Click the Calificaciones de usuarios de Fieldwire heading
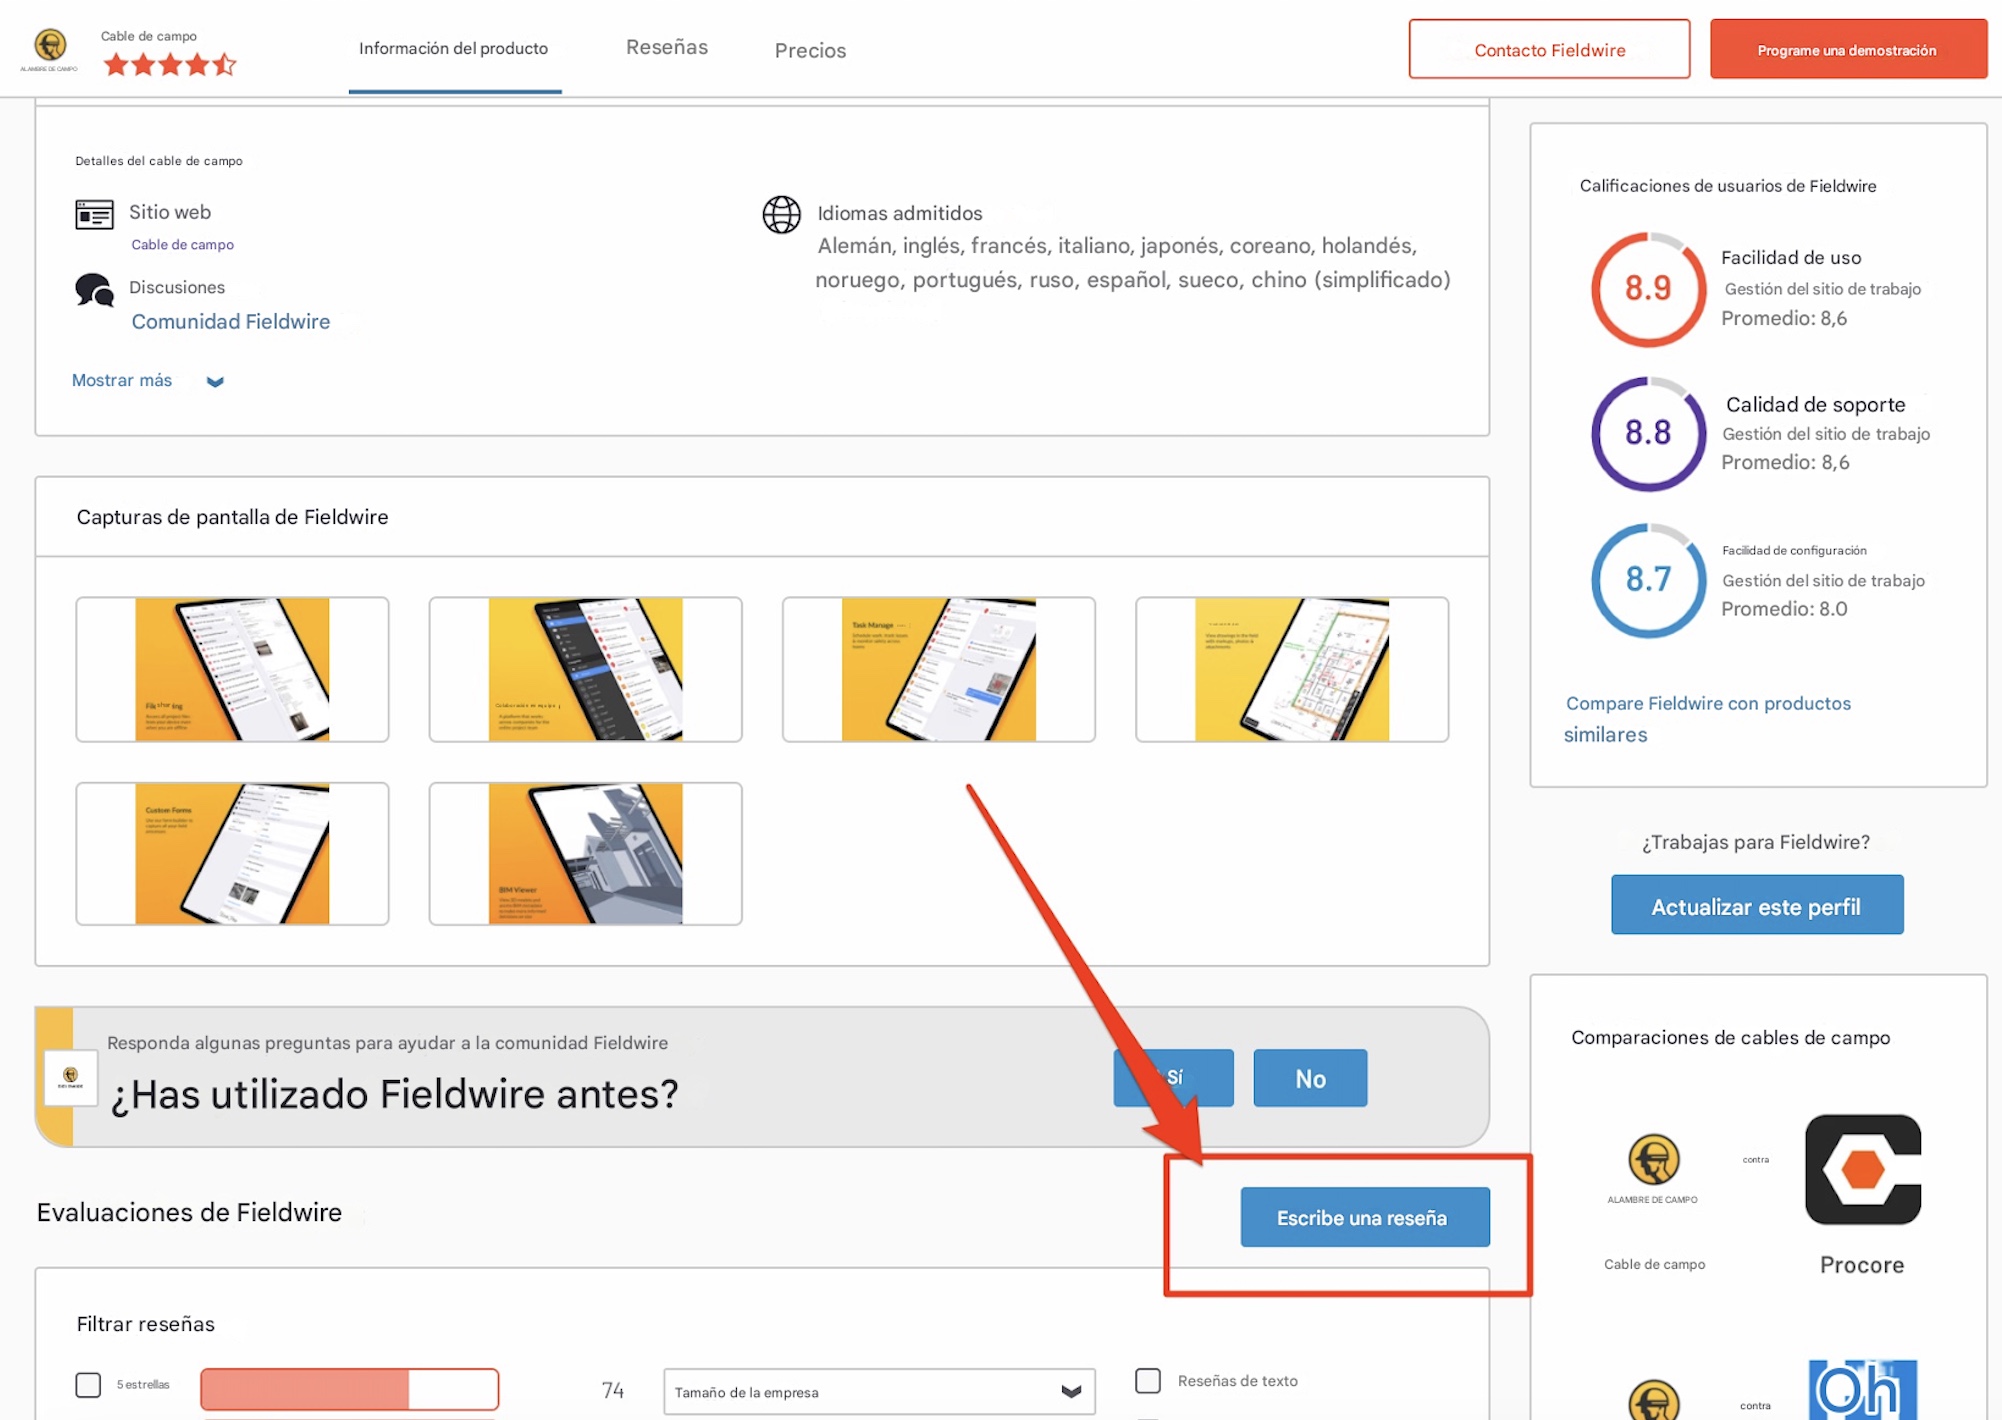 click(x=1727, y=186)
